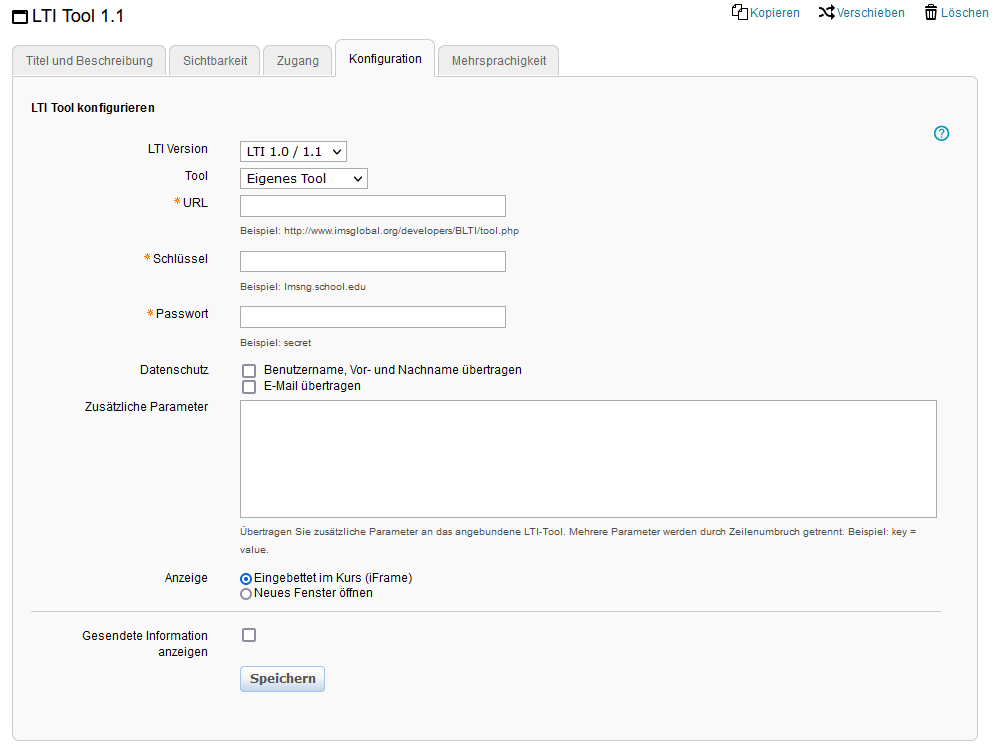996x756 pixels.
Task: Click the Kopieren copy icon
Action: (x=739, y=12)
